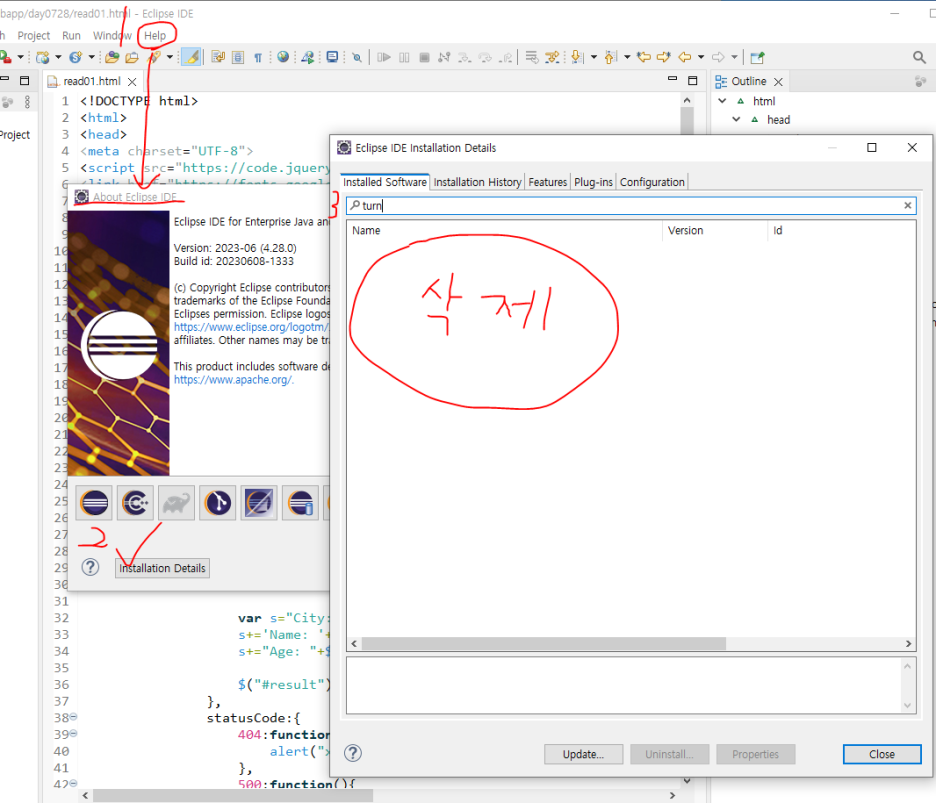Click the right scroll arrow in Installed Software list
936x803 pixels.
point(908,644)
